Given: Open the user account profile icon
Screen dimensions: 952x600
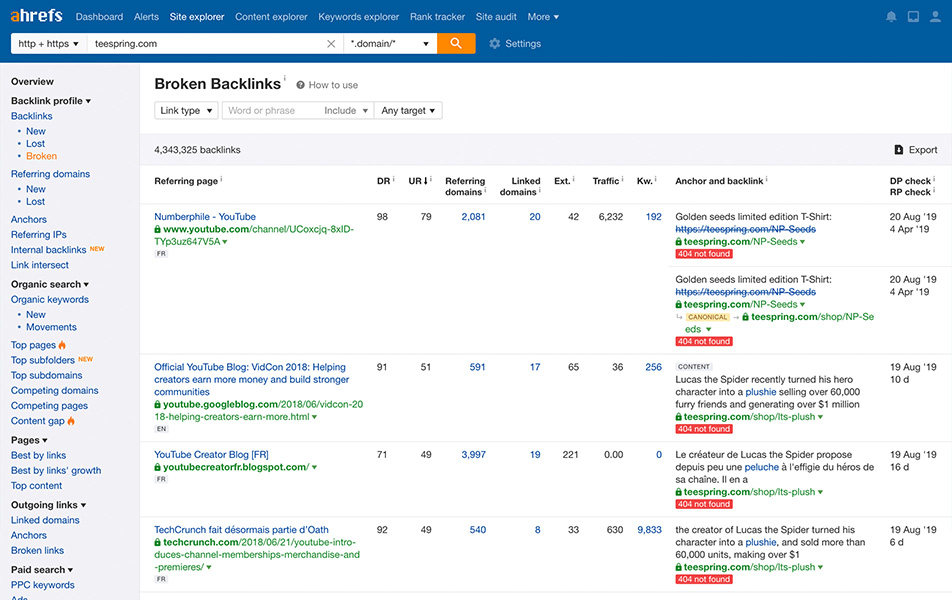Looking at the screenshot, I should [937, 14].
